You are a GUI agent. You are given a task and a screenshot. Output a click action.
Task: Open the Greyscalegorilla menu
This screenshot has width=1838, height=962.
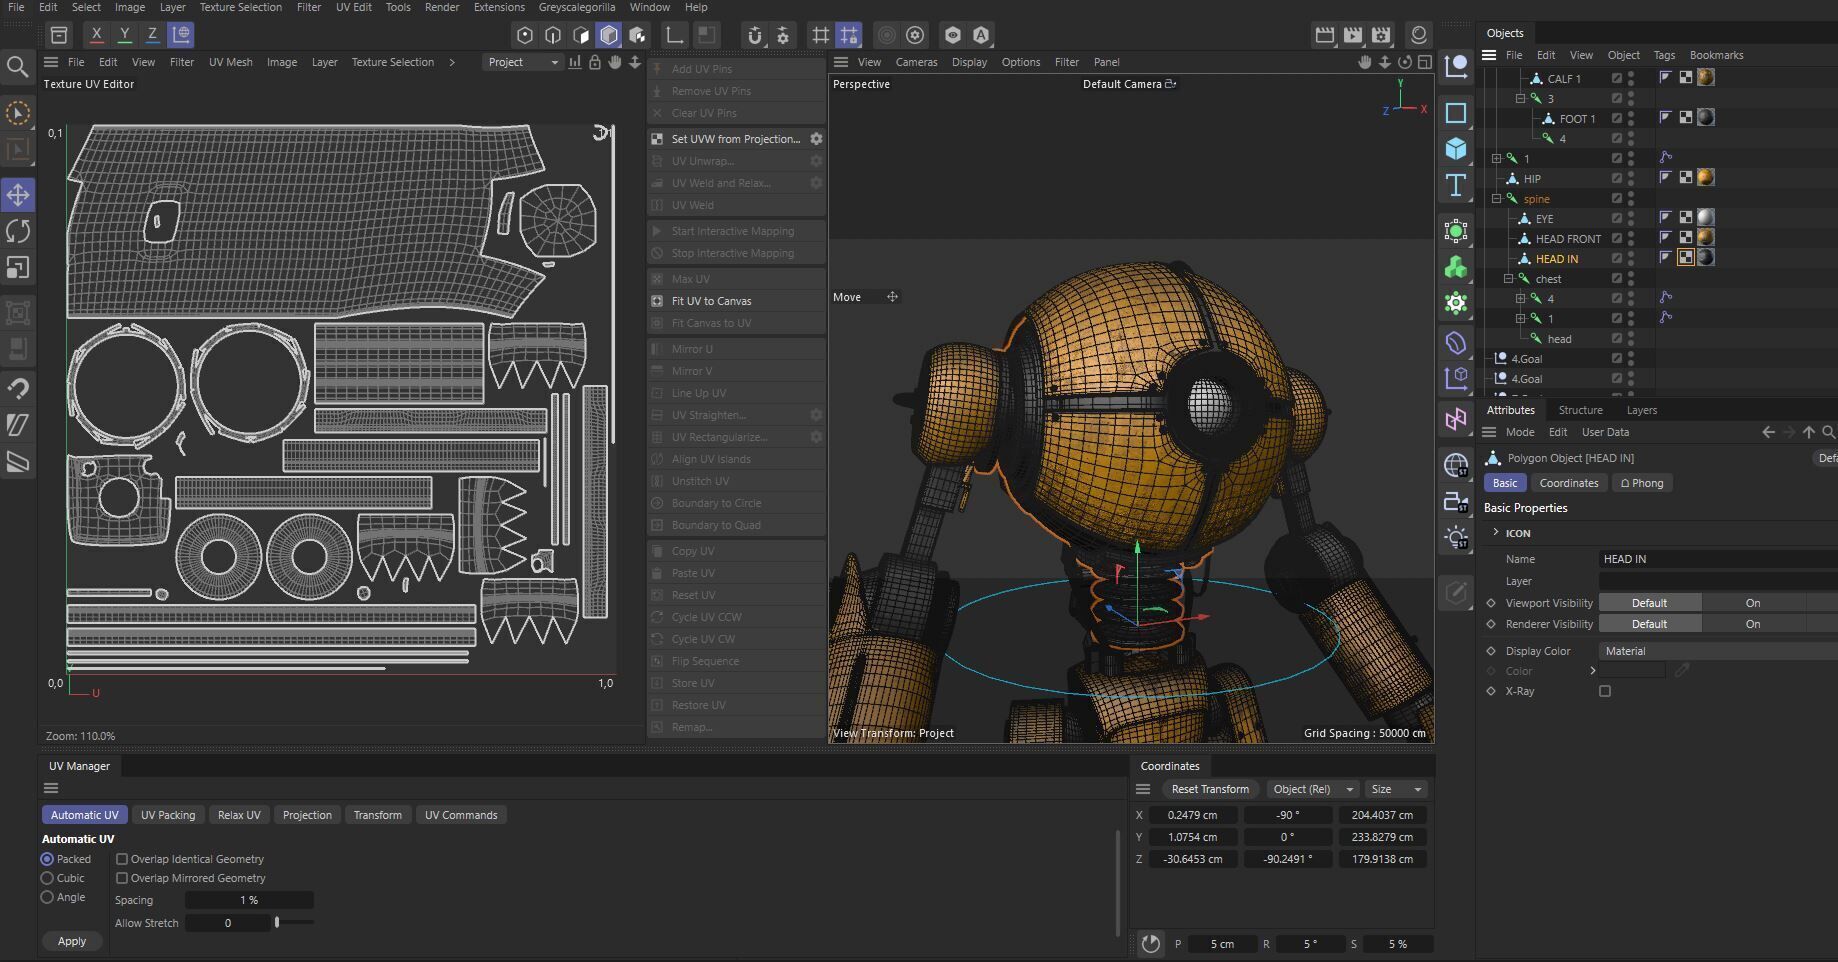coord(576,7)
